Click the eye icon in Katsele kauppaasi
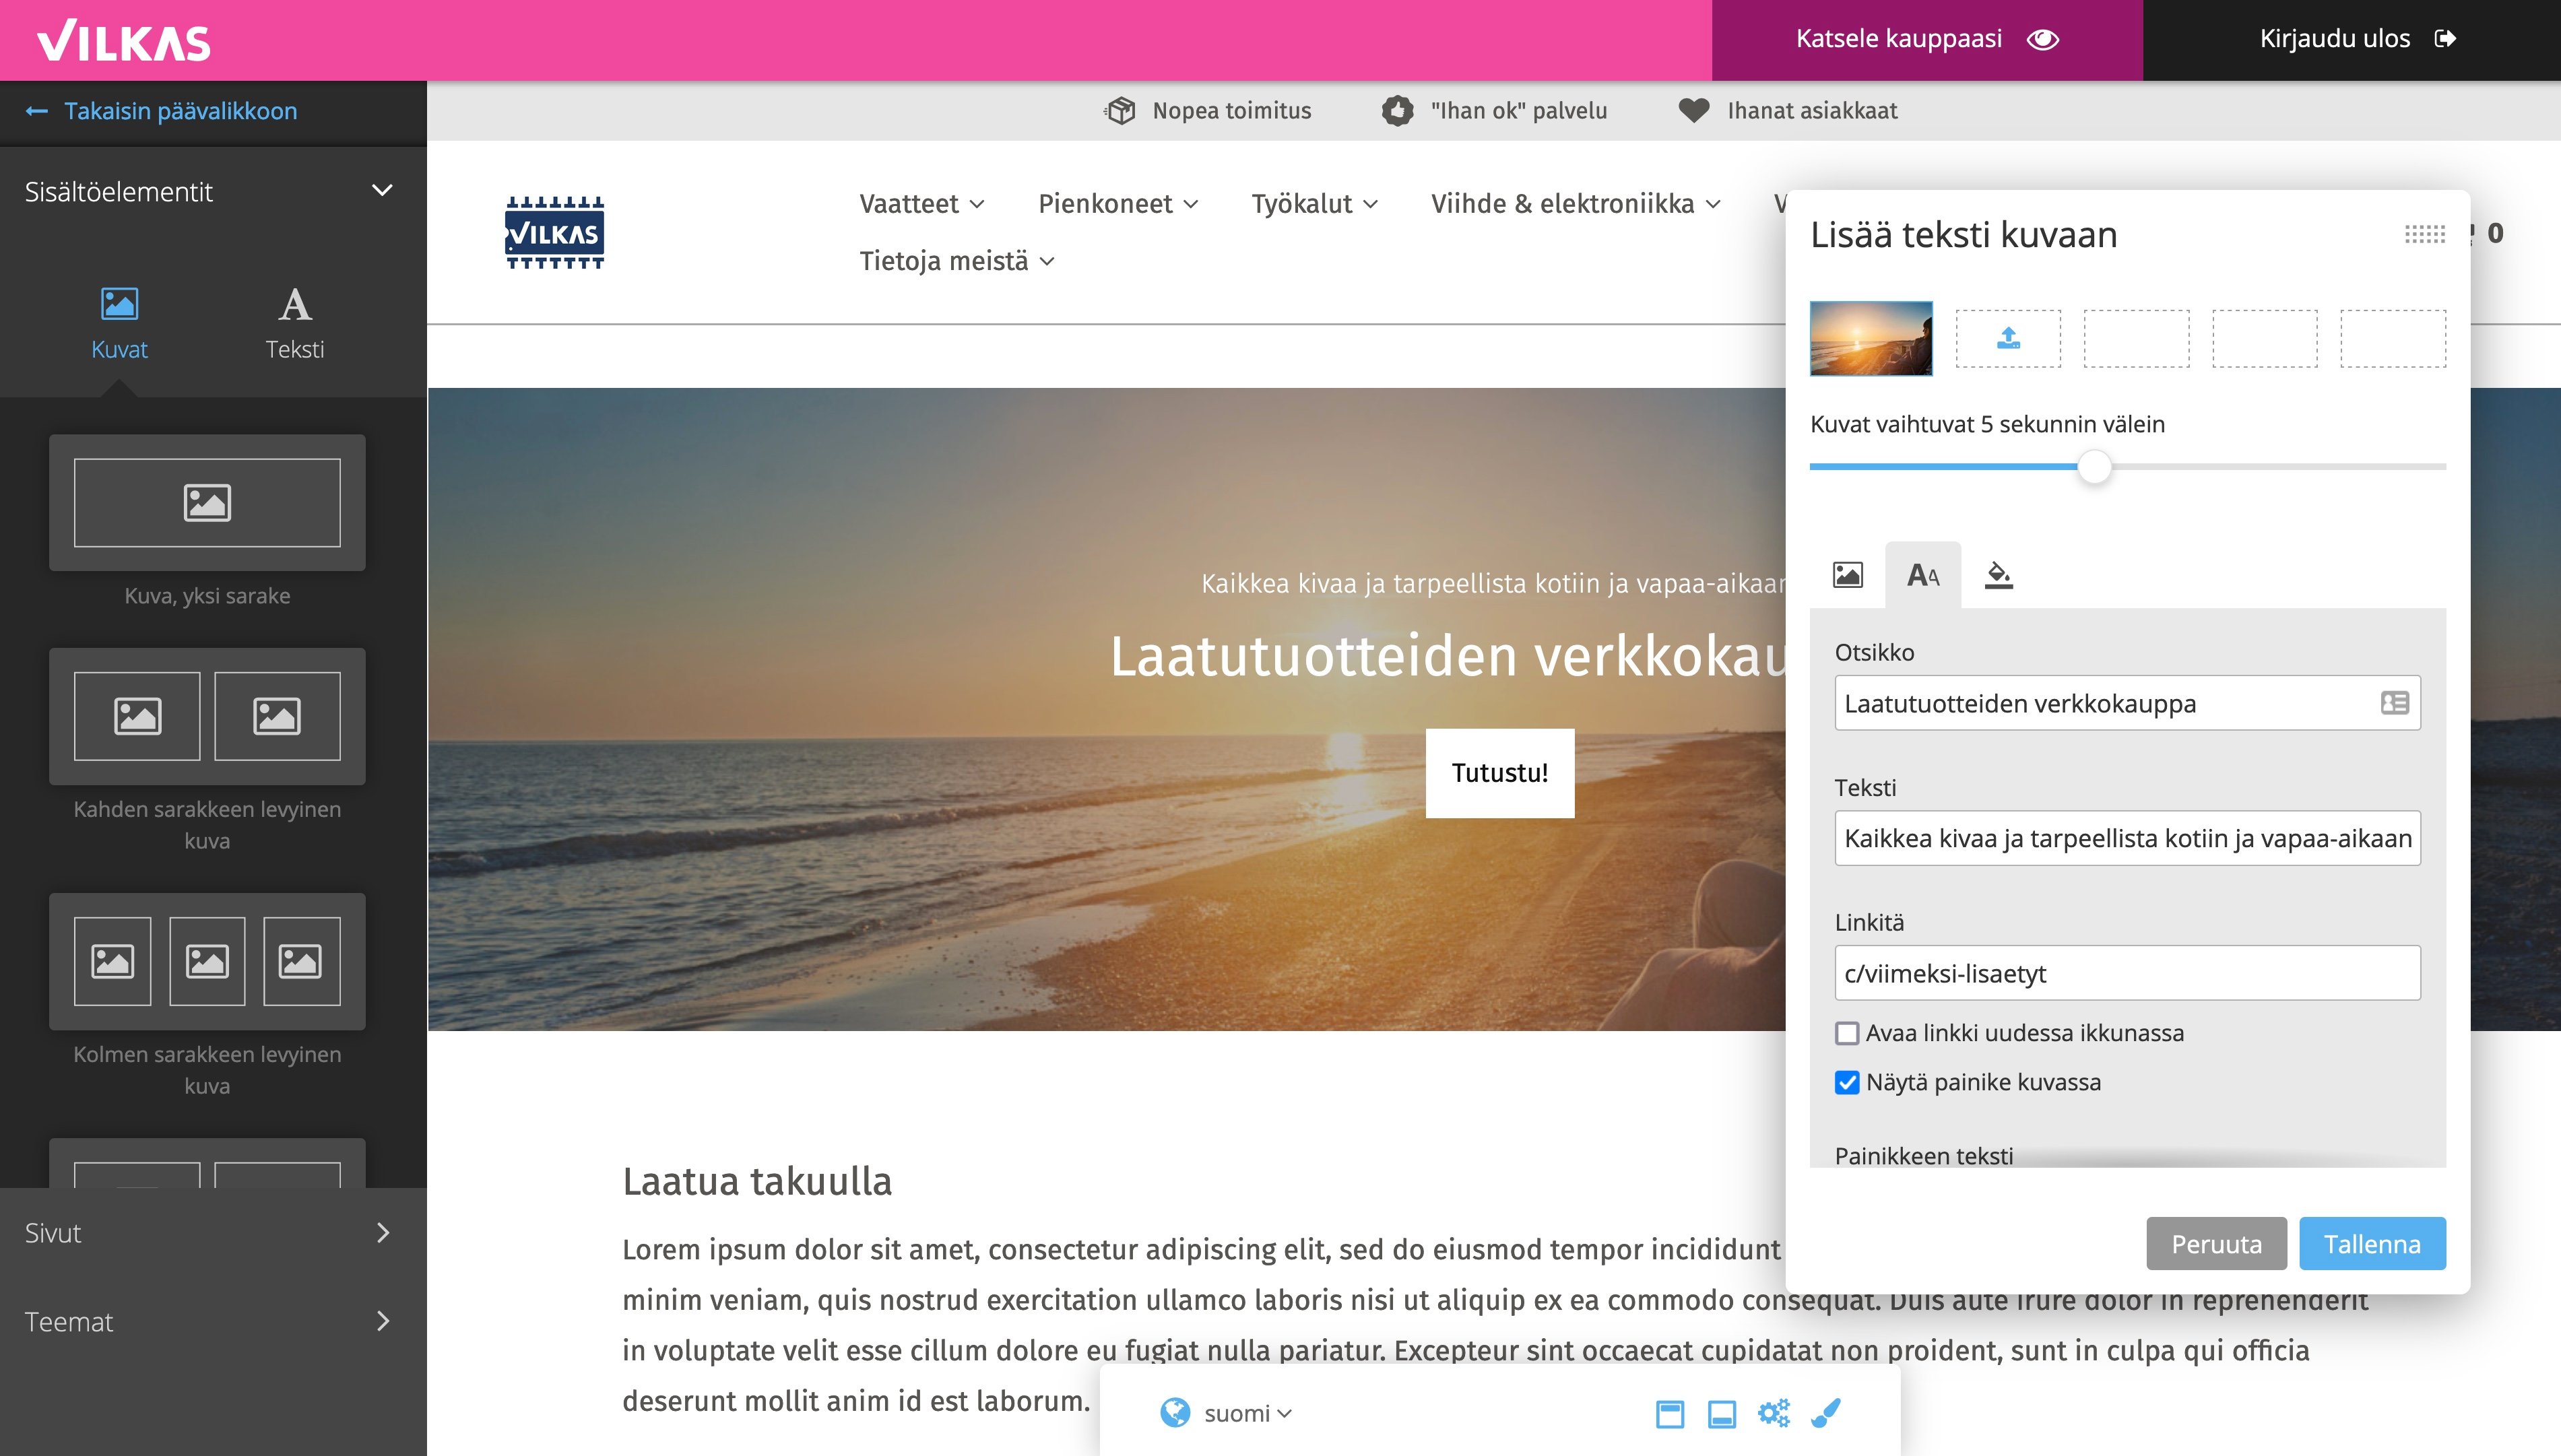 click(x=2043, y=39)
